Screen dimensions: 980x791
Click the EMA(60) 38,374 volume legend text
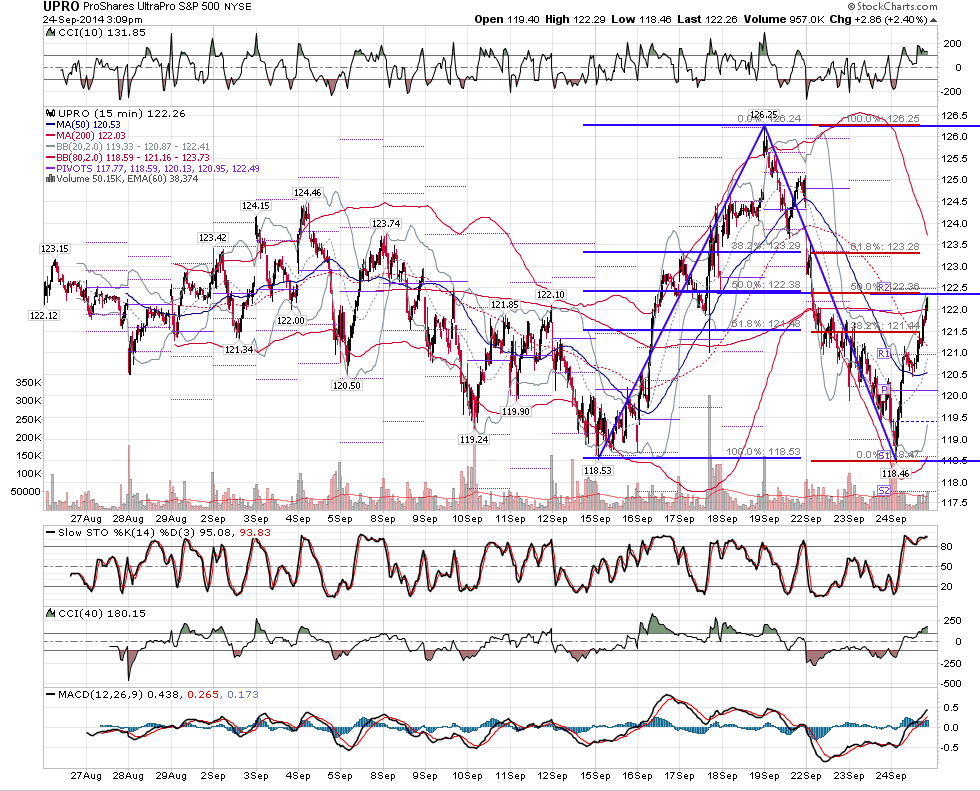click(x=162, y=179)
